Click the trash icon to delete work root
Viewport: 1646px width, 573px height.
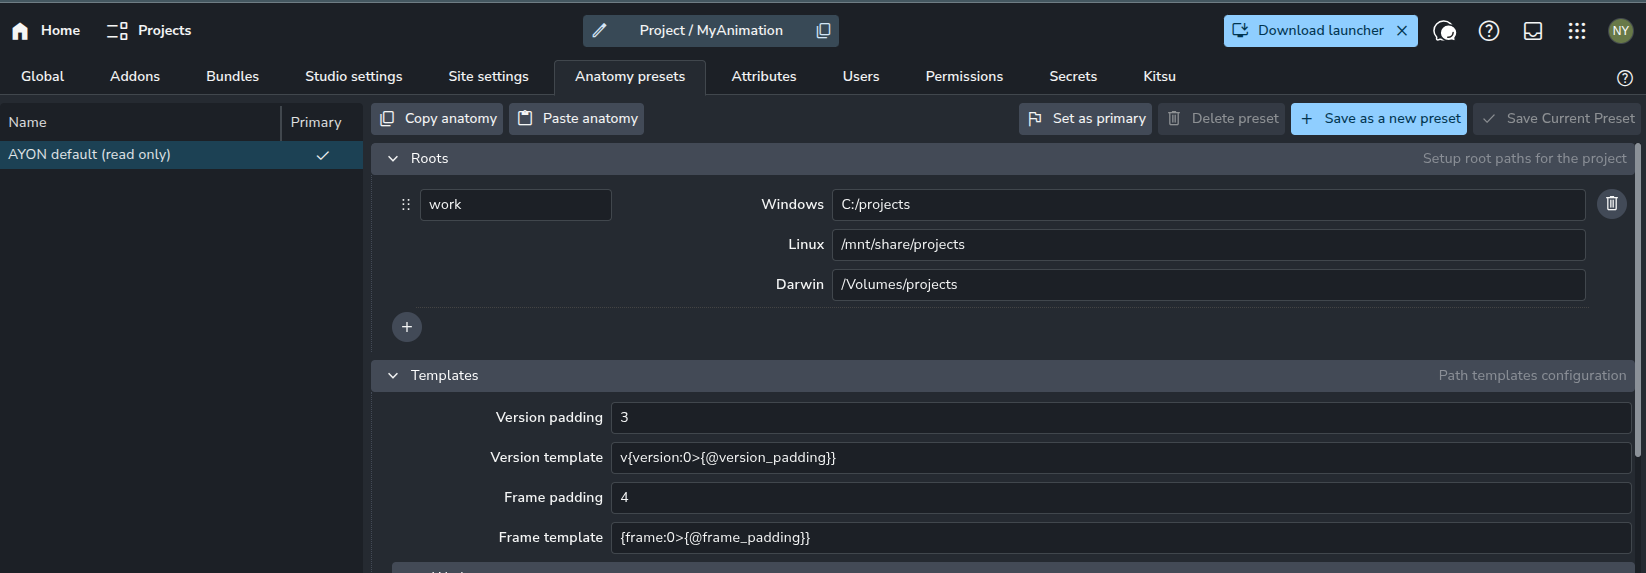tap(1611, 204)
